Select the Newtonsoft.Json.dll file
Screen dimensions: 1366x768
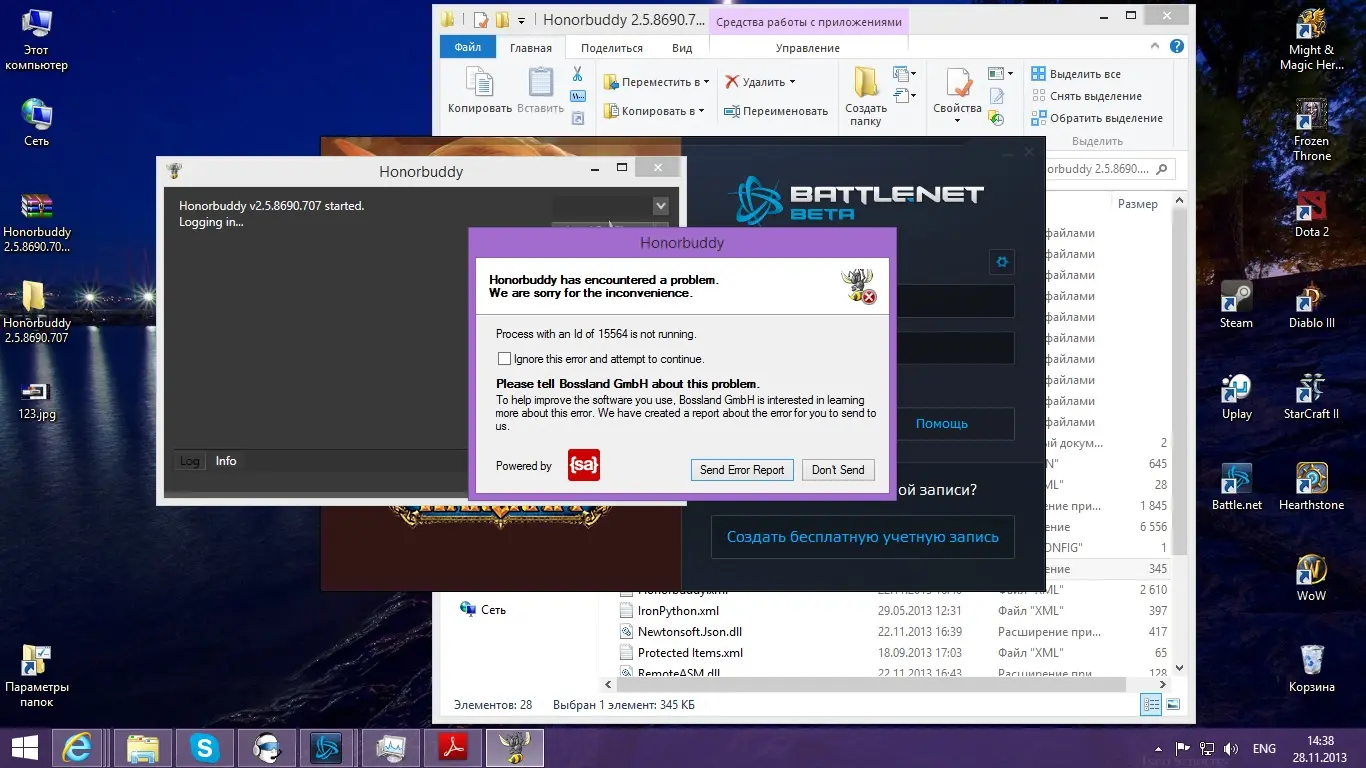click(x=690, y=632)
